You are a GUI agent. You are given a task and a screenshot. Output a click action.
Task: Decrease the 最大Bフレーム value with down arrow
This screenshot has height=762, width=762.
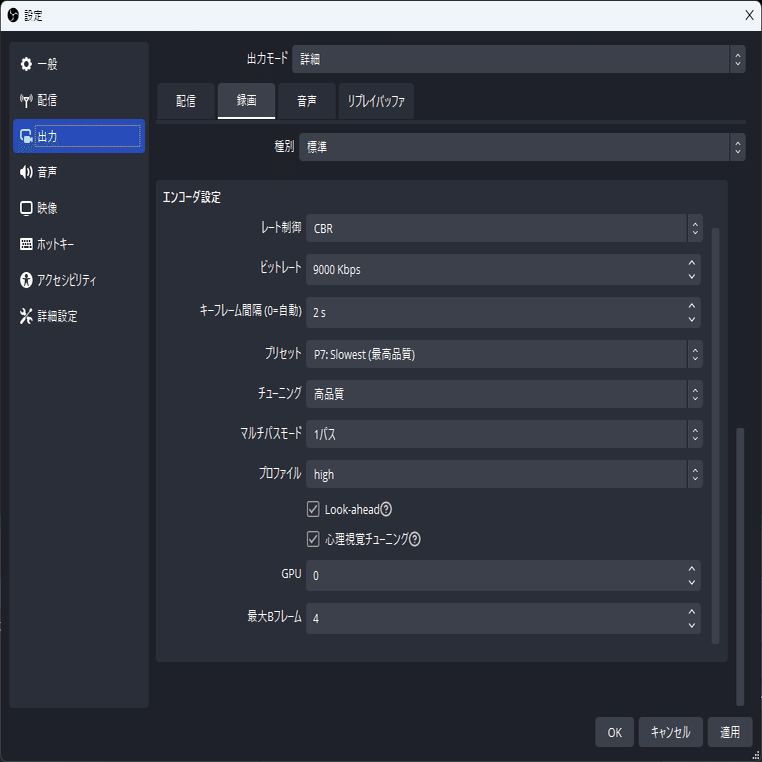(x=692, y=625)
